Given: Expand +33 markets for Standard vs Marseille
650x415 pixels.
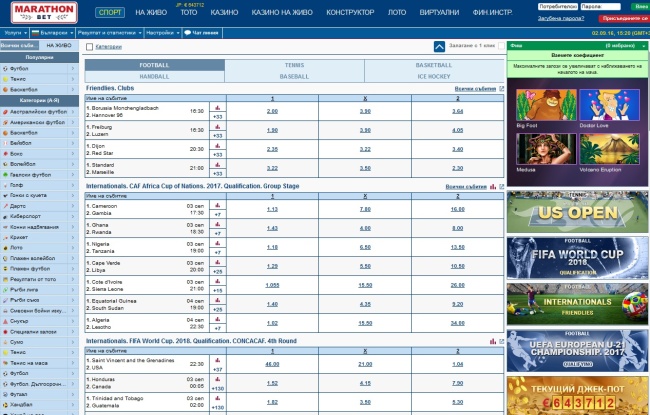Looking at the screenshot, I should pos(218,174).
